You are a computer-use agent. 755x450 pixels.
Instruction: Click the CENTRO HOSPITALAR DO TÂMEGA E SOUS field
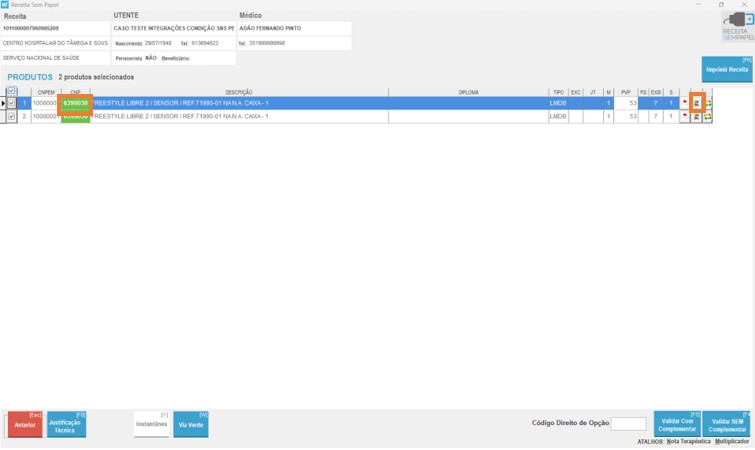tap(55, 43)
